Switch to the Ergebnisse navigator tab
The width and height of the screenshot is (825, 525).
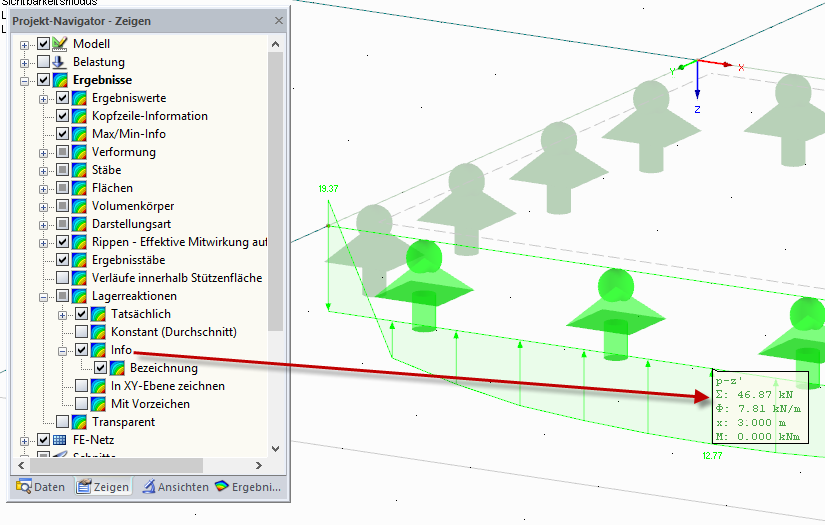coord(248,487)
